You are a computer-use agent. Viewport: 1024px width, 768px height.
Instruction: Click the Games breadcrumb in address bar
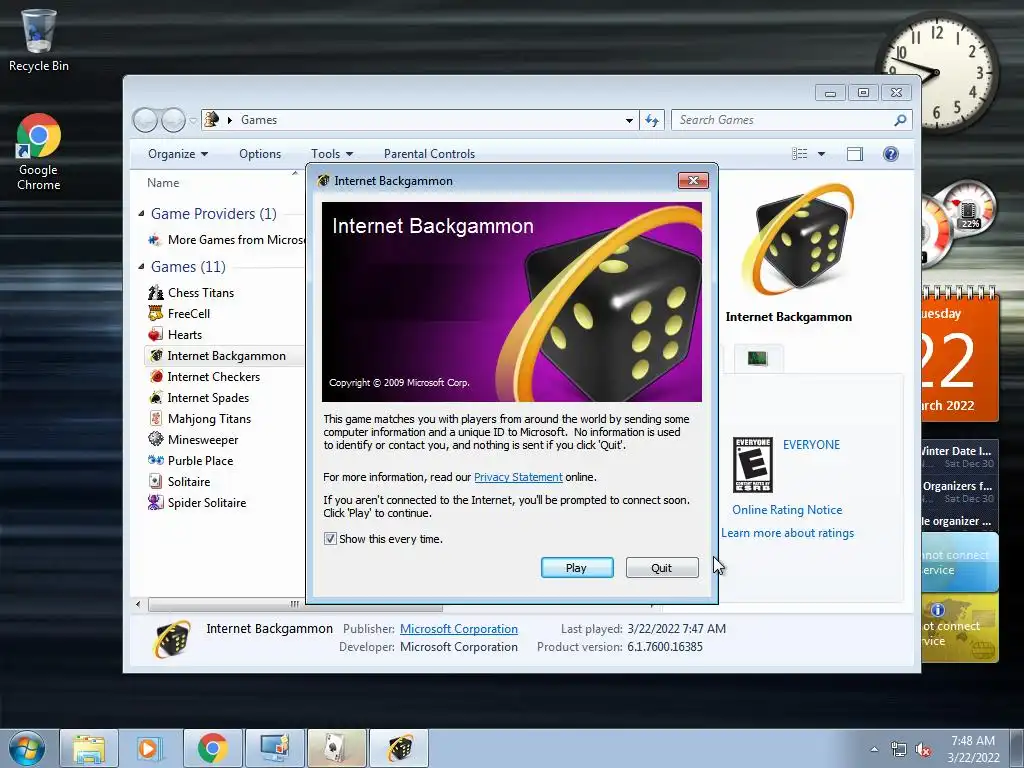point(259,120)
